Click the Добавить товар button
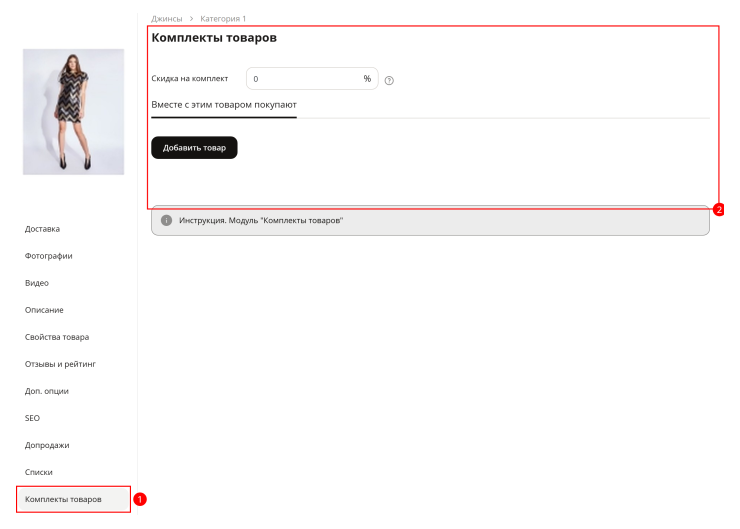The width and height of the screenshot is (740, 529). pos(194,148)
